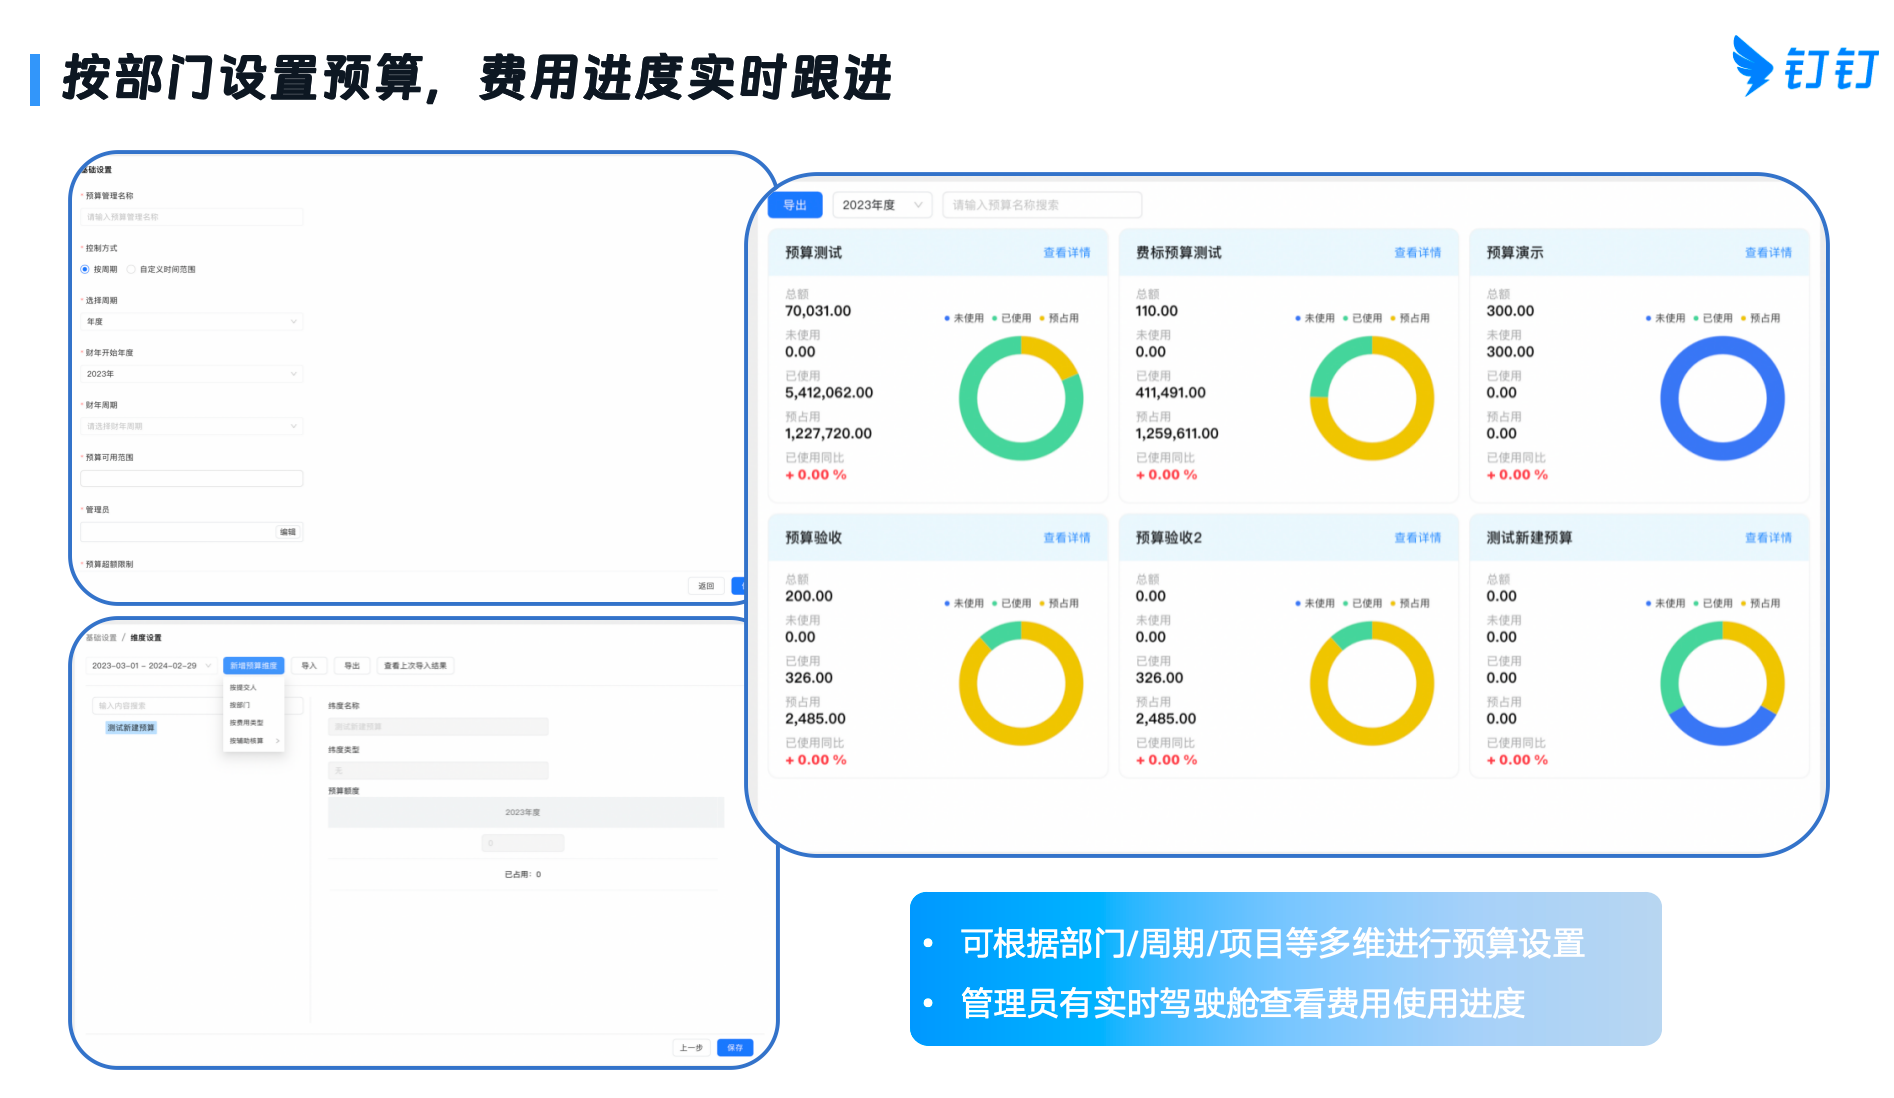
Task: Click the 导出 button in dimension settings
Action: click(x=352, y=665)
